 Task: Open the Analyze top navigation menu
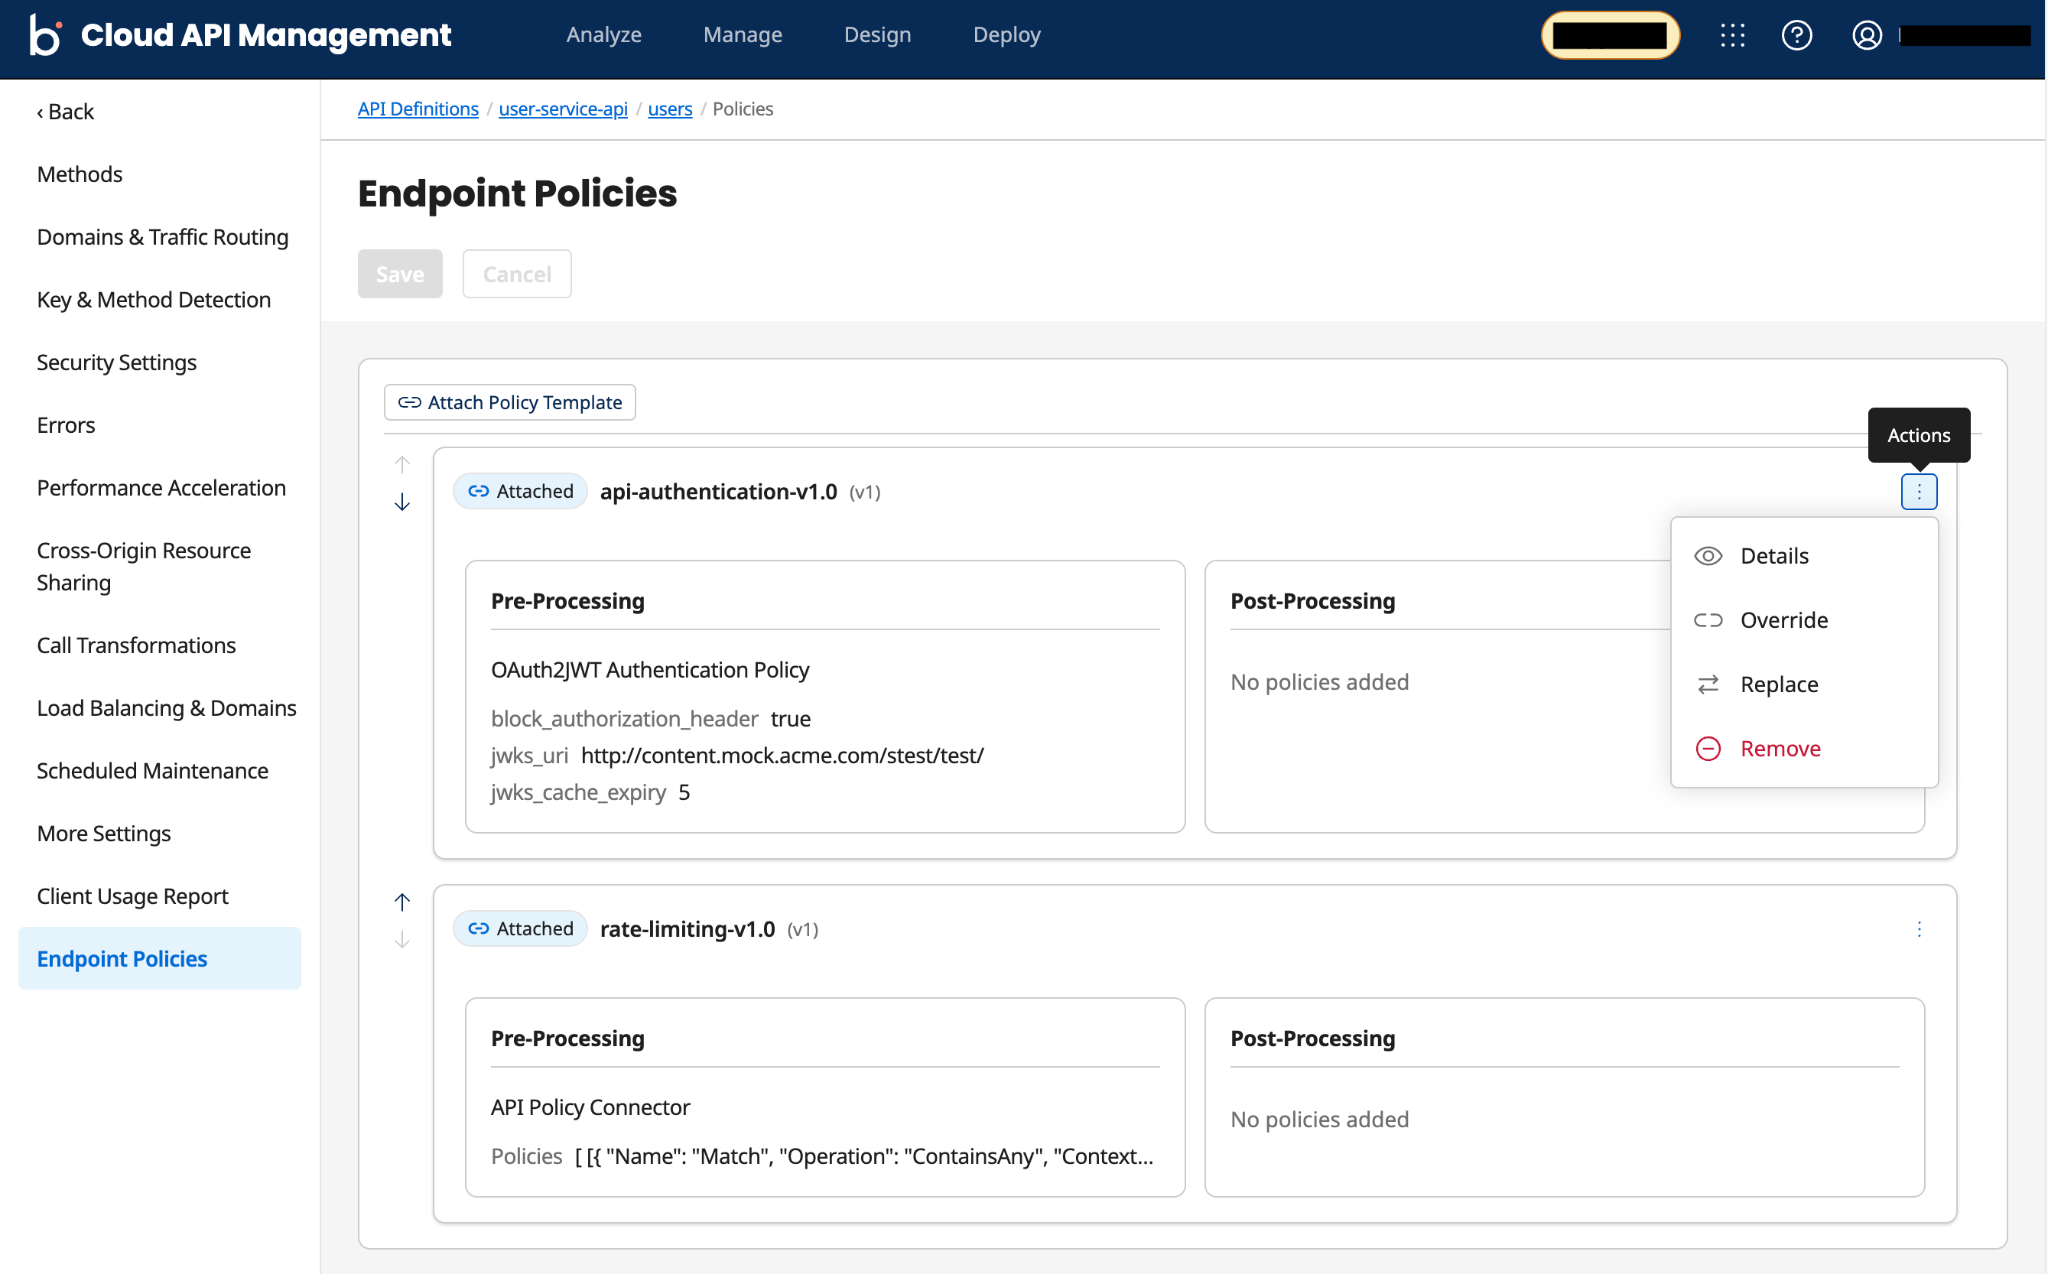coord(603,35)
